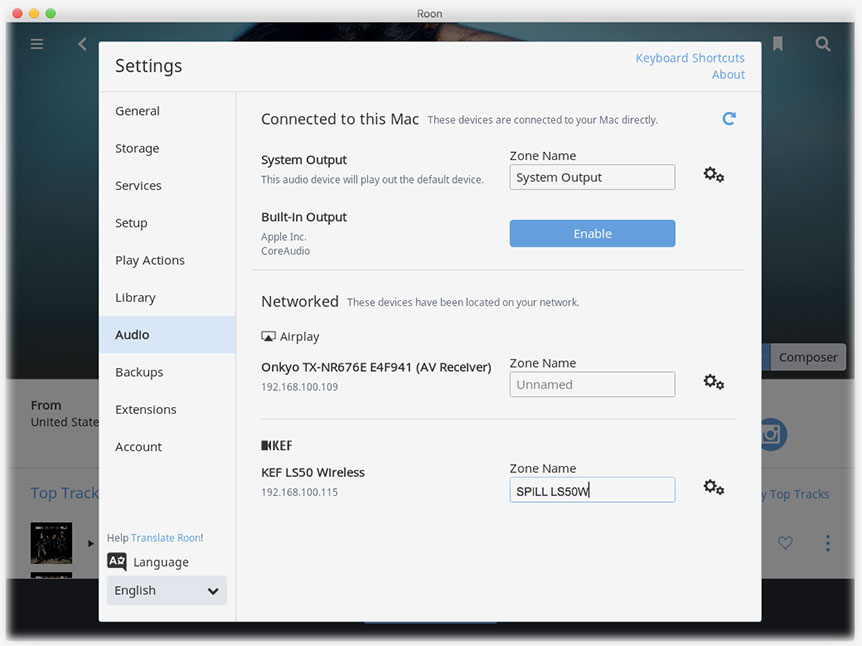Image resolution: width=862 pixels, height=646 pixels.
Task: Open the About link
Action: tap(728, 75)
